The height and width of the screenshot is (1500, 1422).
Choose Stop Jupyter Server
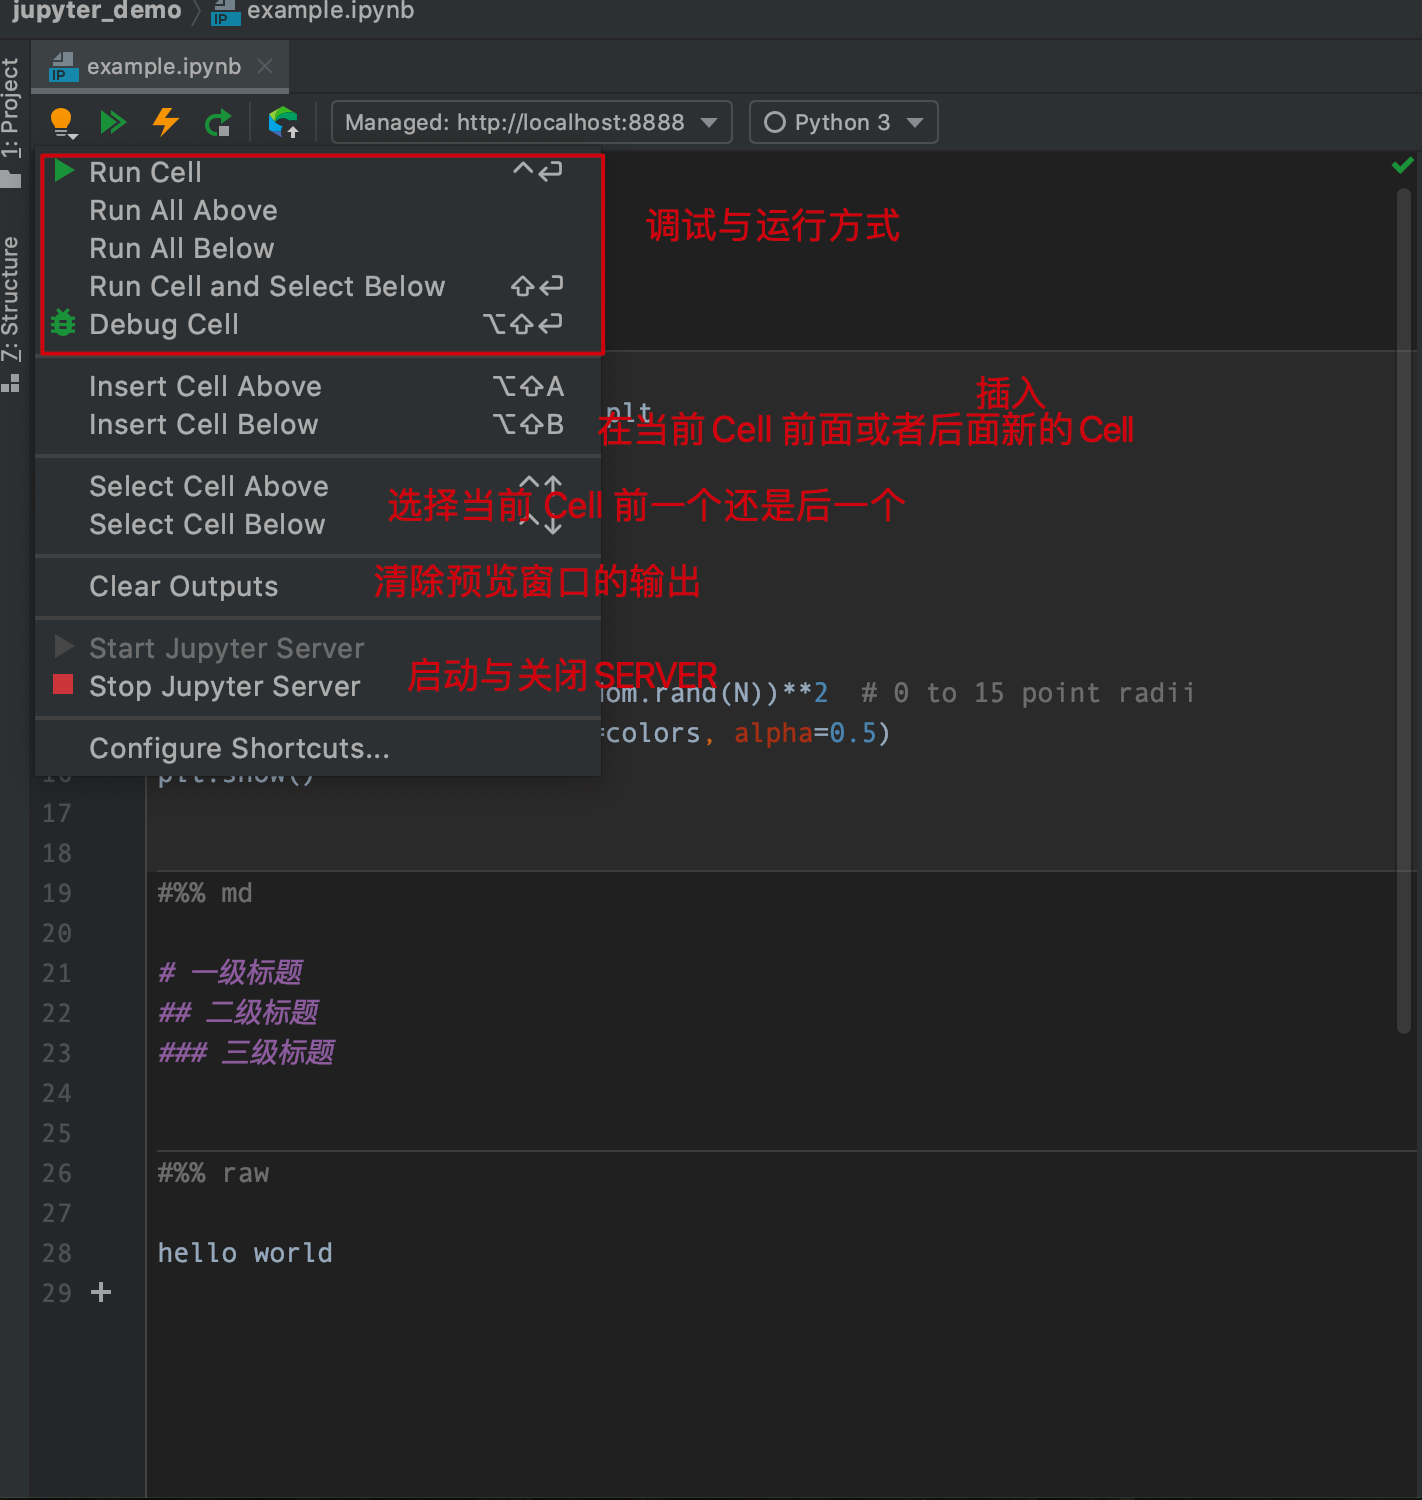click(x=318, y=686)
